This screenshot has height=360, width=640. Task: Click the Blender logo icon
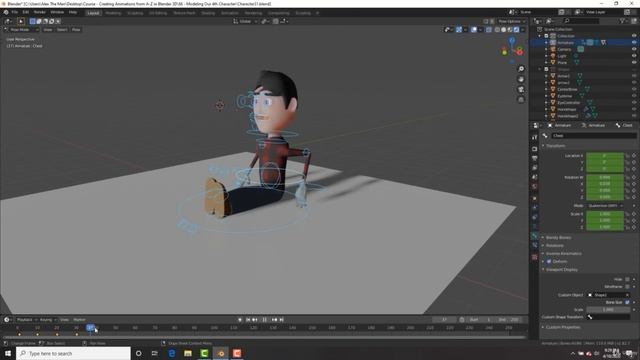[x=6, y=12]
